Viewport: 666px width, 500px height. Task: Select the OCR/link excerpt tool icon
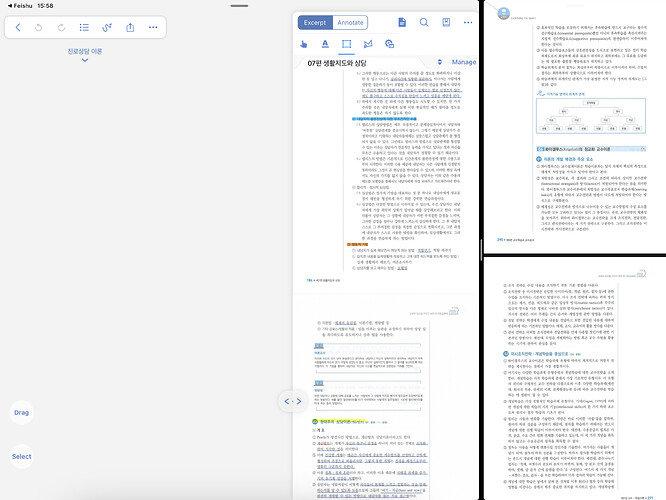[x=389, y=44]
